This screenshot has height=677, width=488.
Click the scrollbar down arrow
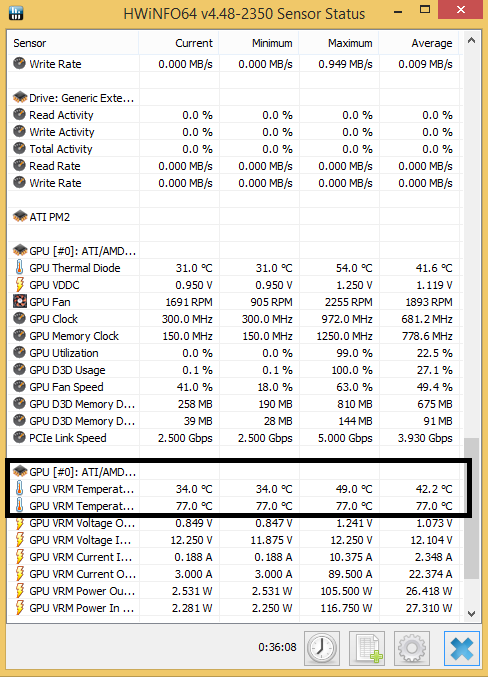click(x=472, y=614)
